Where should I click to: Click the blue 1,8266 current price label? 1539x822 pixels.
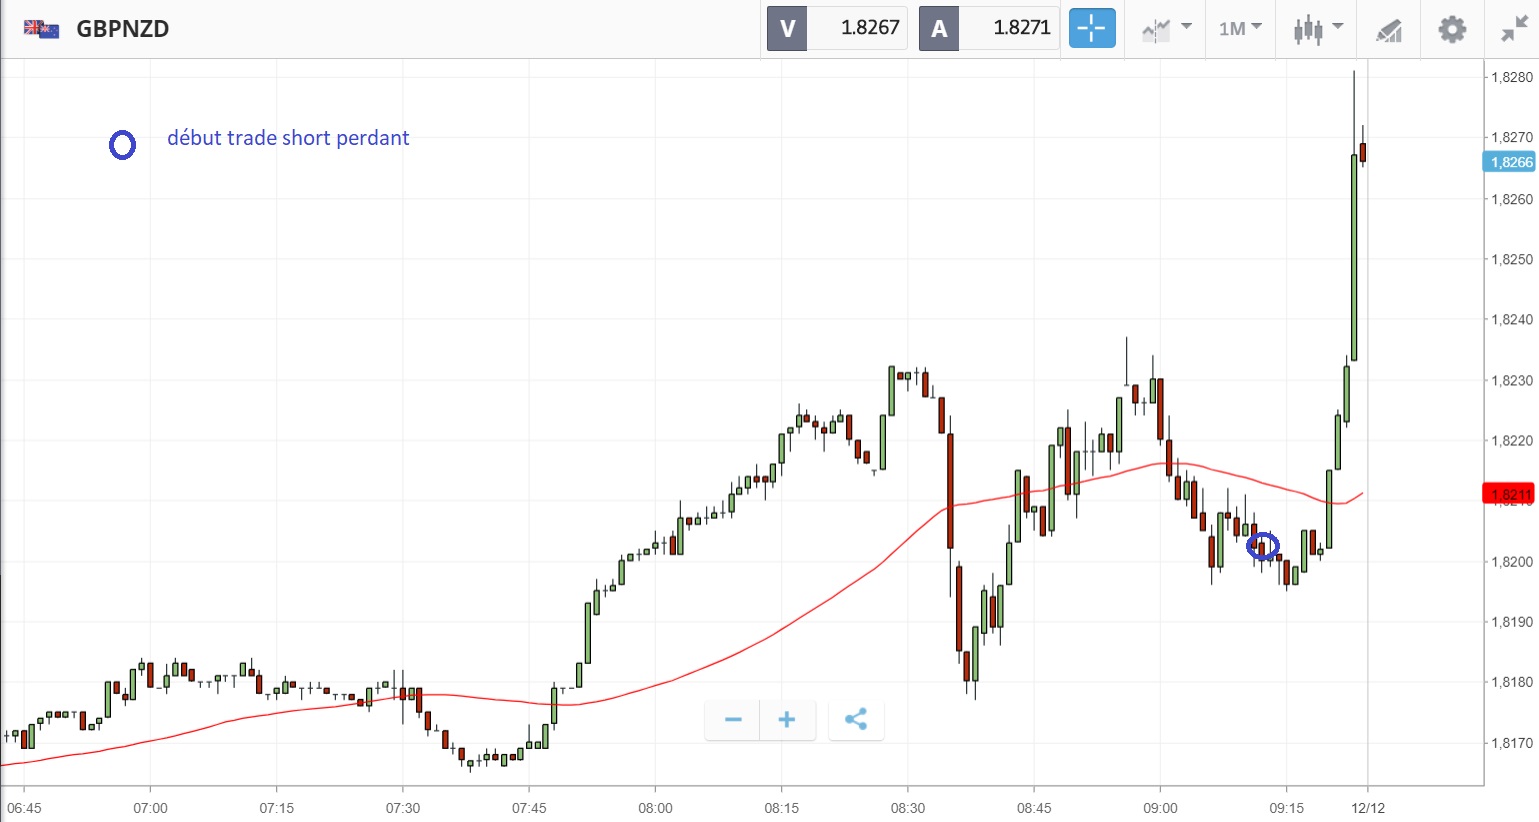click(1510, 162)
